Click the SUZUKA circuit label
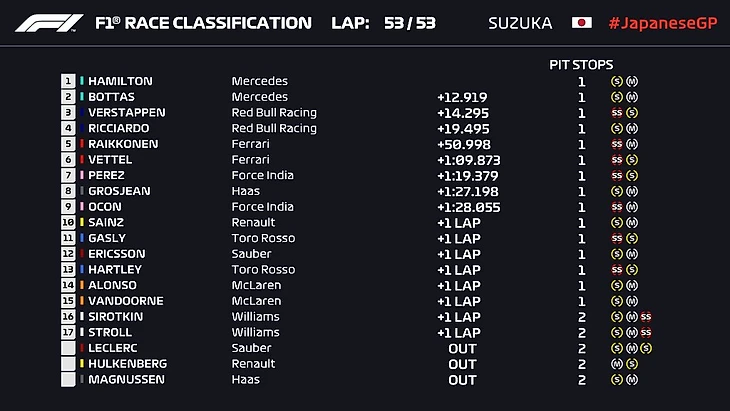The image size is (730, 411). pyautogui.click(x=519, y=23)
